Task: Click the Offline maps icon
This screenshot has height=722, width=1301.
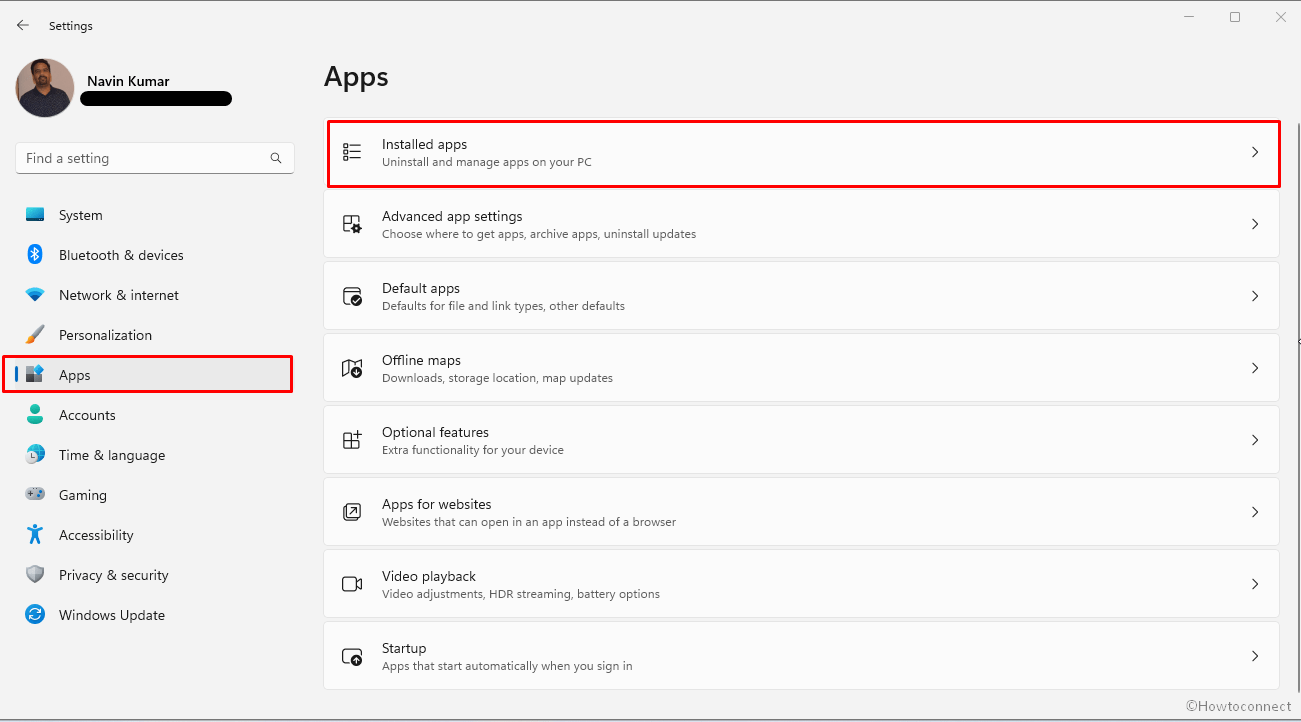Action: tap(352, 368)
